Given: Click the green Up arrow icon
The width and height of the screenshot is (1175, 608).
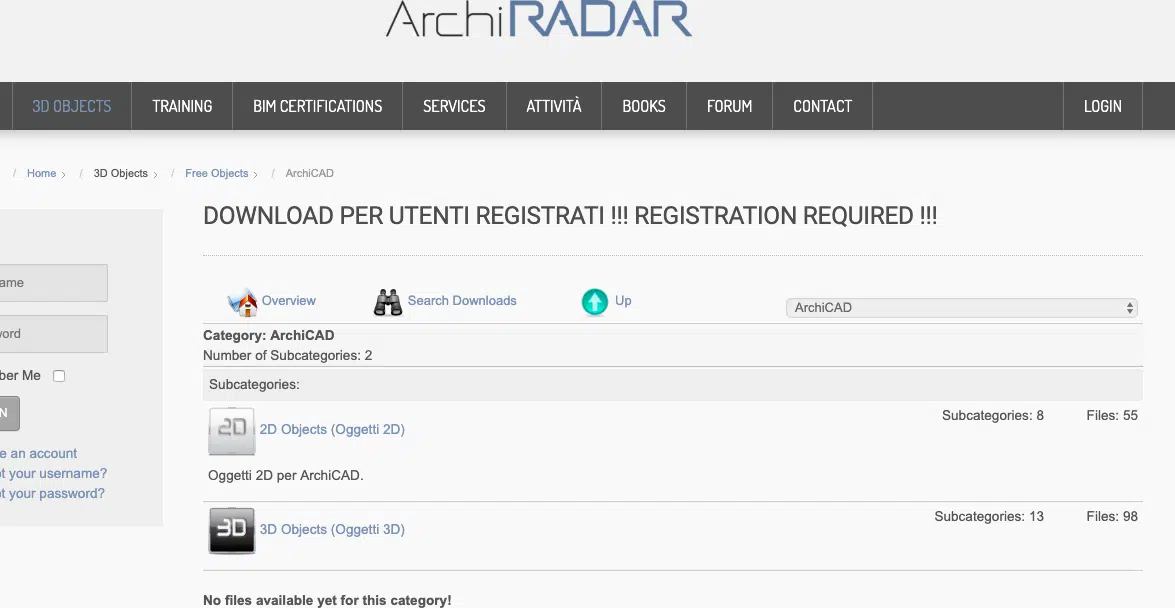Looking at the screenshot, I should (x=595, y=300).
